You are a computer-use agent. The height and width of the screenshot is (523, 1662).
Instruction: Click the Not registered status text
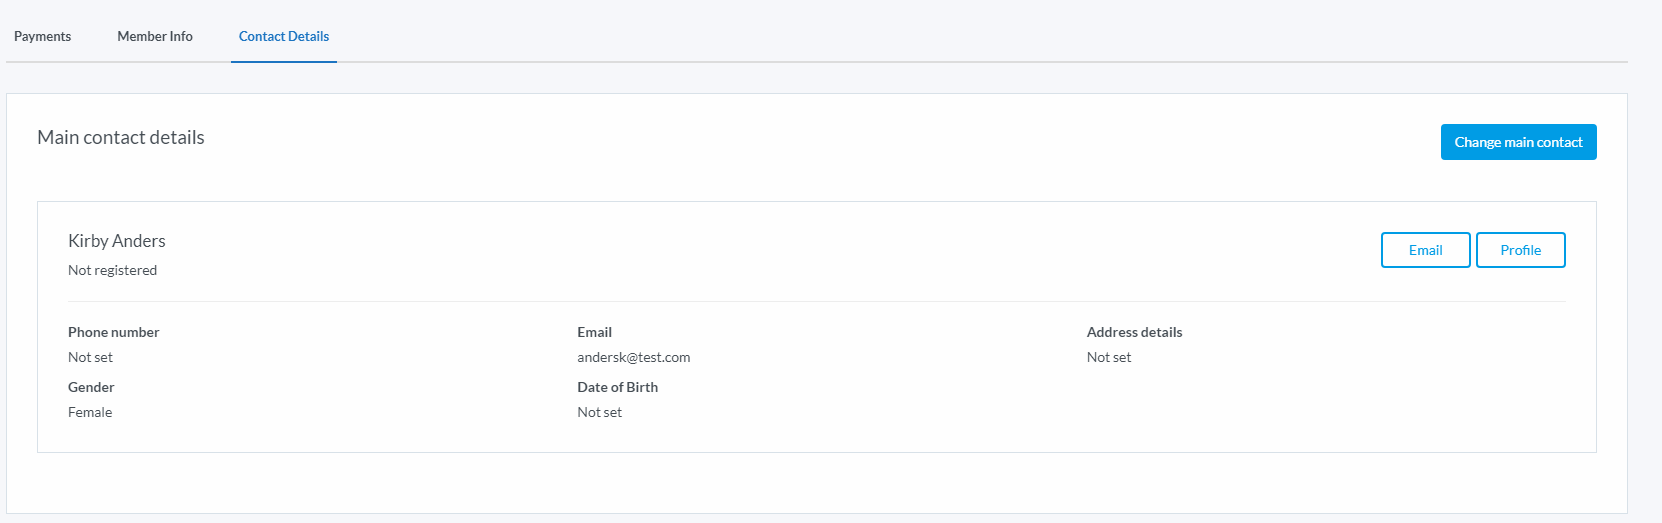click(112, 270)
